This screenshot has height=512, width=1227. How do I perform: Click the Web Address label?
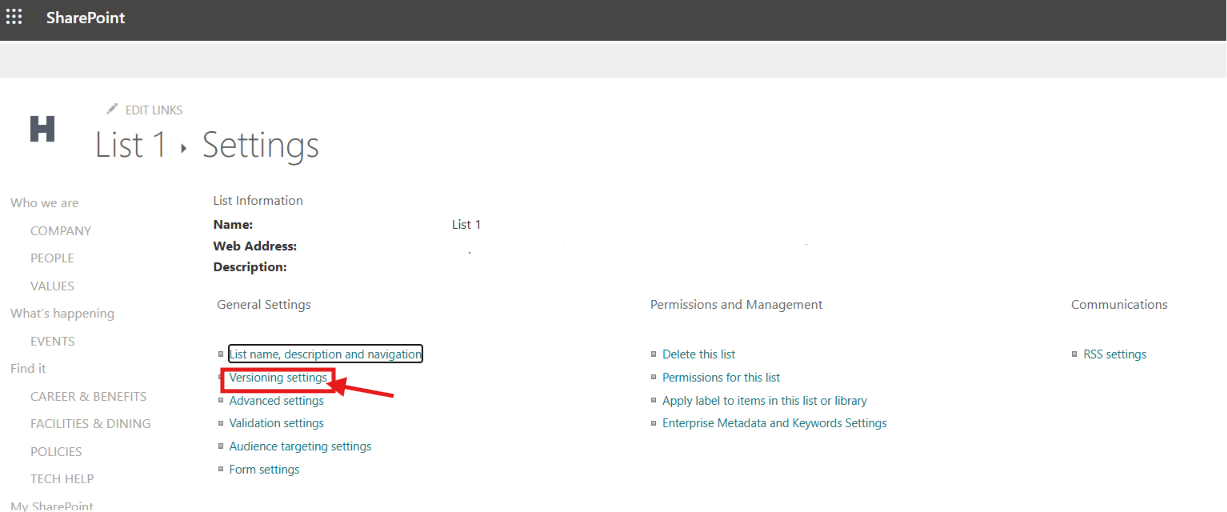point(255,246)
